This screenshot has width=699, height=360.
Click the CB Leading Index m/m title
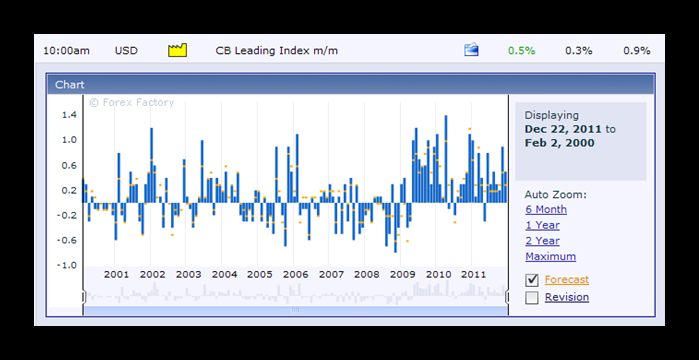coord(277,51)
